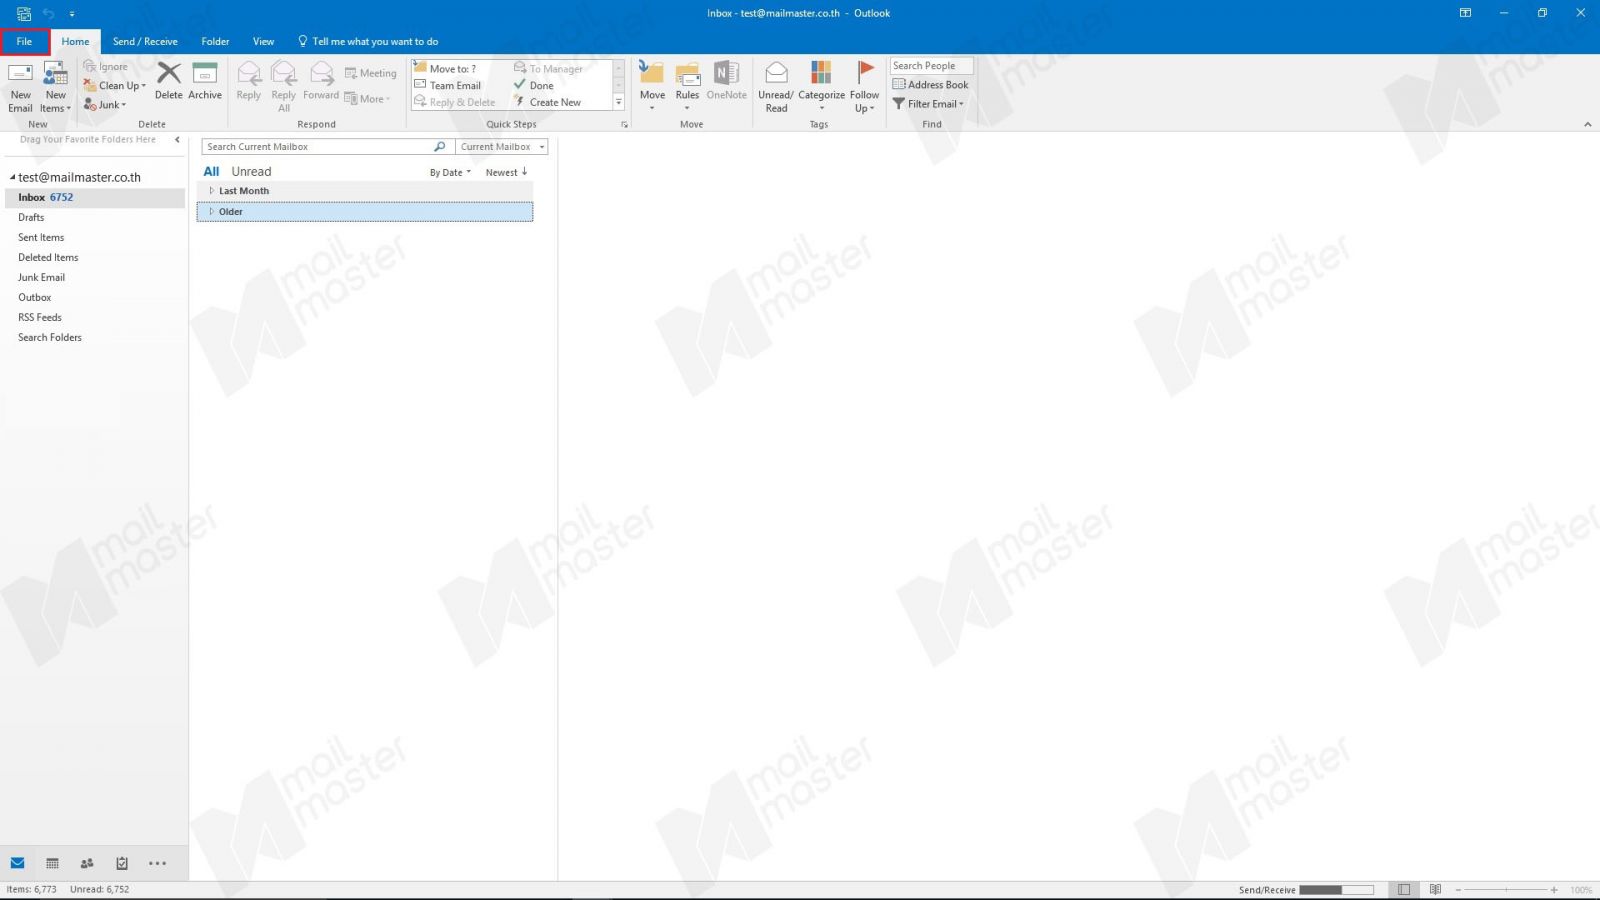The height and width of the screenshot is (900, 1600).
Task: Open the RSS Feeds folder
Action: tap(40, 318)
